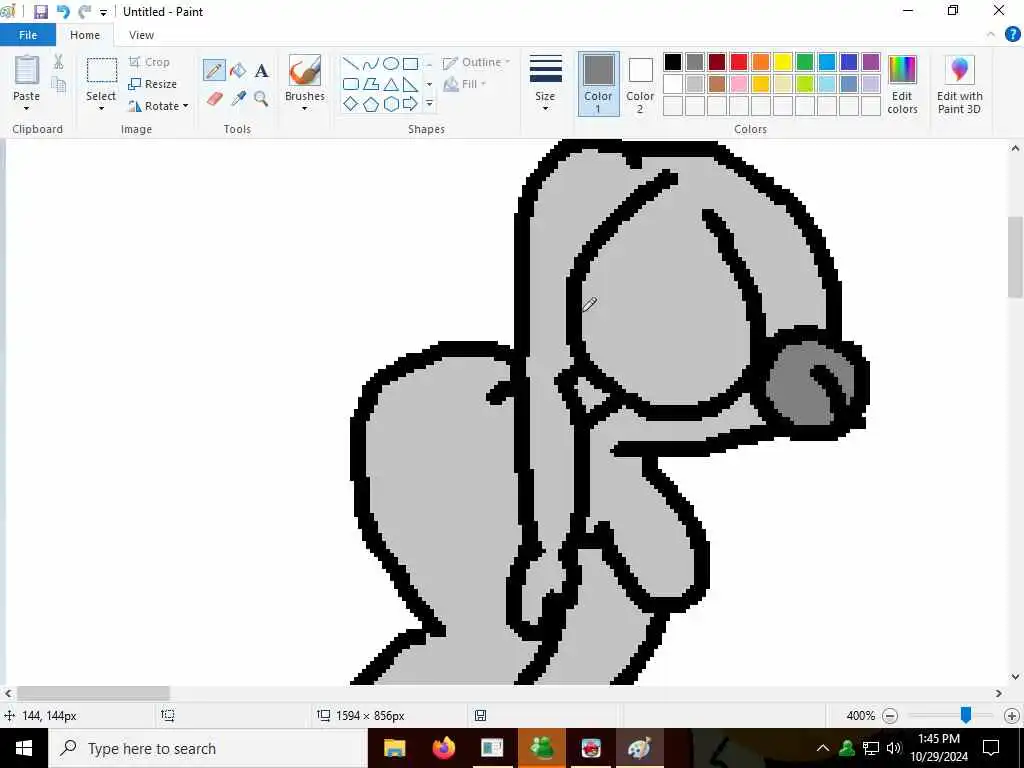Choose the Right arrow shape
Image resolution: width=1024 pixels, height=768 pixels.
click(x=410, y=104)
